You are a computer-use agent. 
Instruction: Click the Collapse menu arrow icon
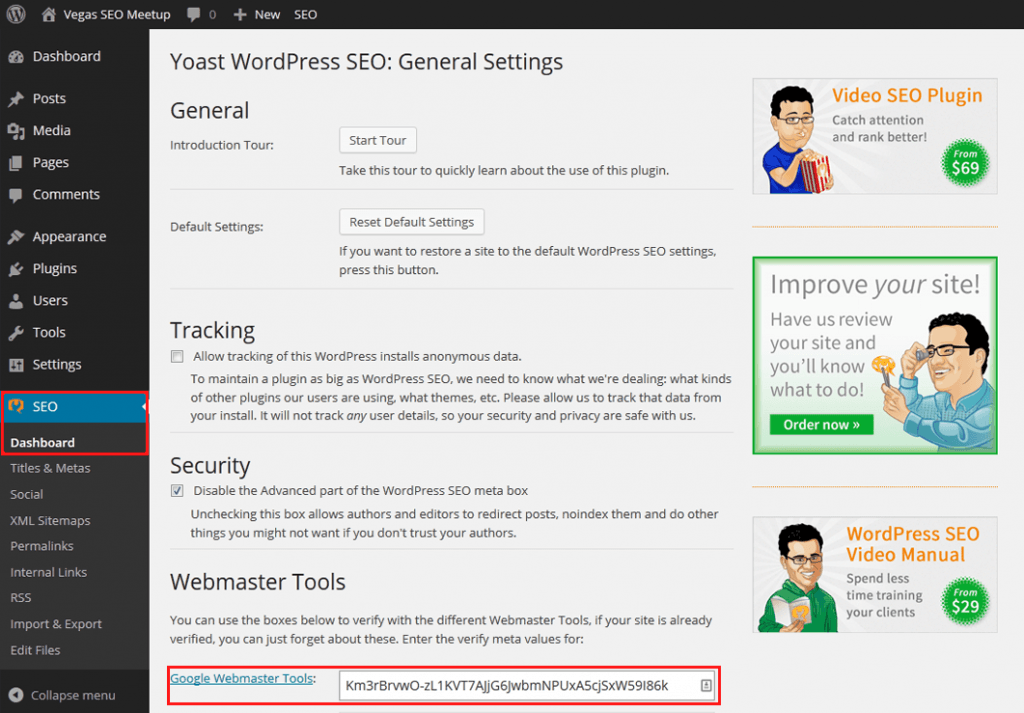[16, 695]
